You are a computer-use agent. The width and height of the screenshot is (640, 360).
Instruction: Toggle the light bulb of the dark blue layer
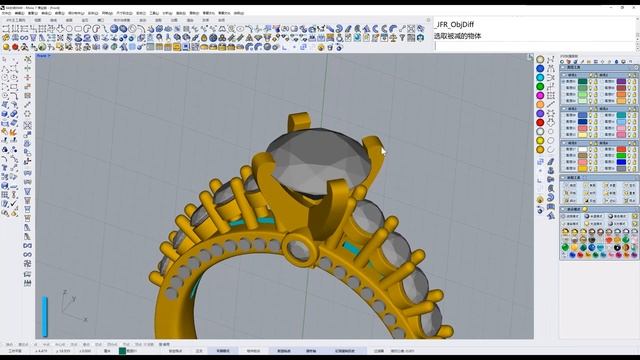coord(590,122)
